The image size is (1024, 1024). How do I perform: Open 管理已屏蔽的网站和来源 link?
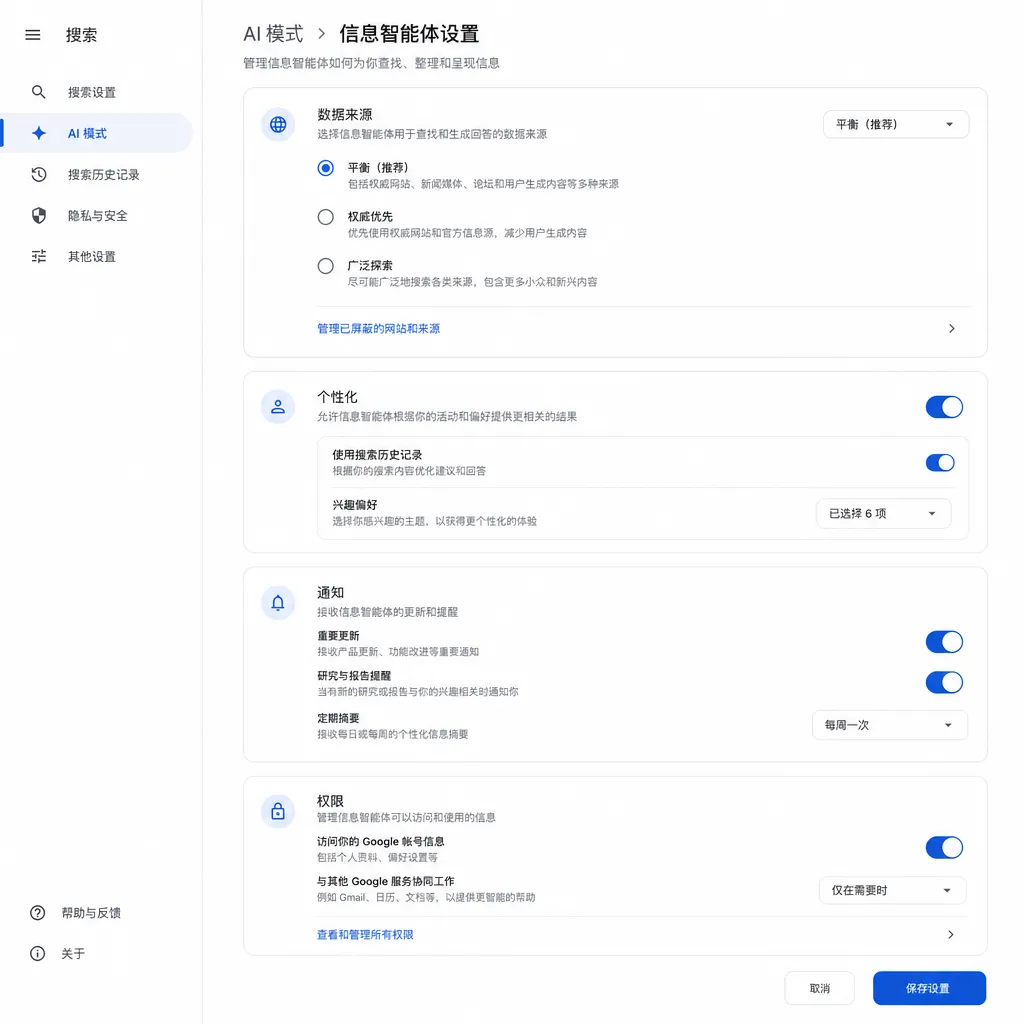tap(378, 328)
